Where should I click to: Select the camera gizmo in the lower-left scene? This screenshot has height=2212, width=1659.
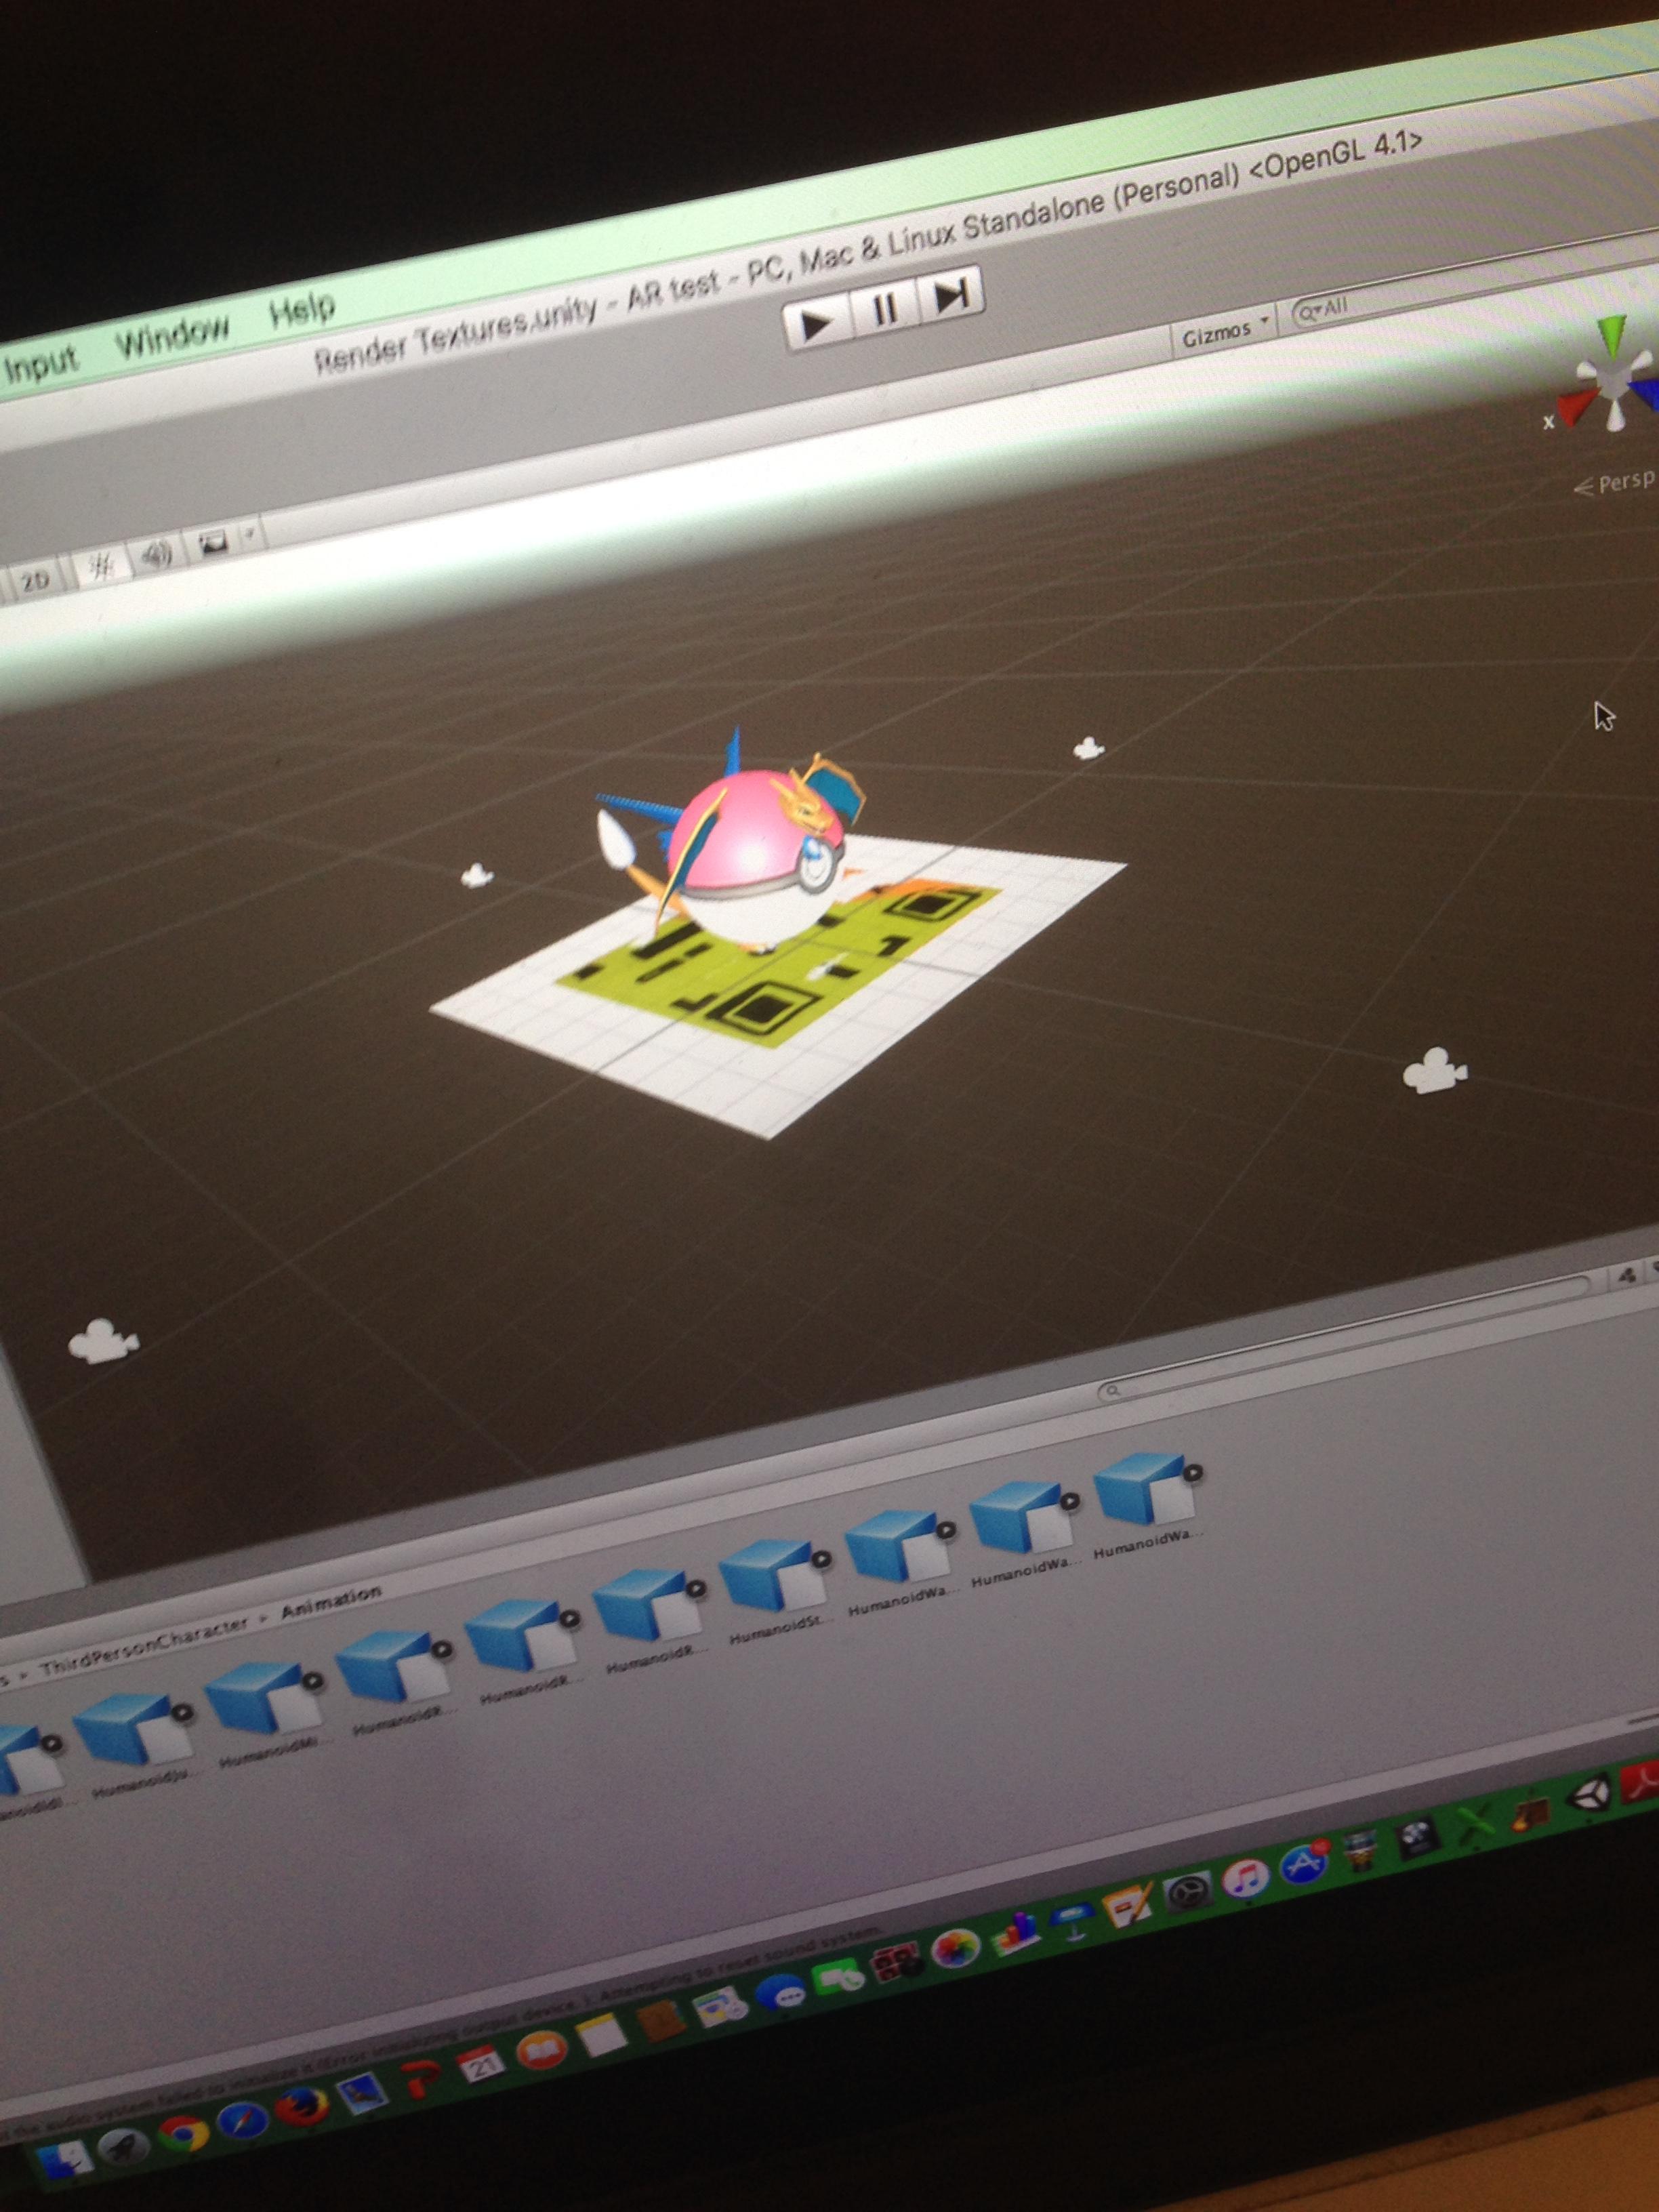103,1341
